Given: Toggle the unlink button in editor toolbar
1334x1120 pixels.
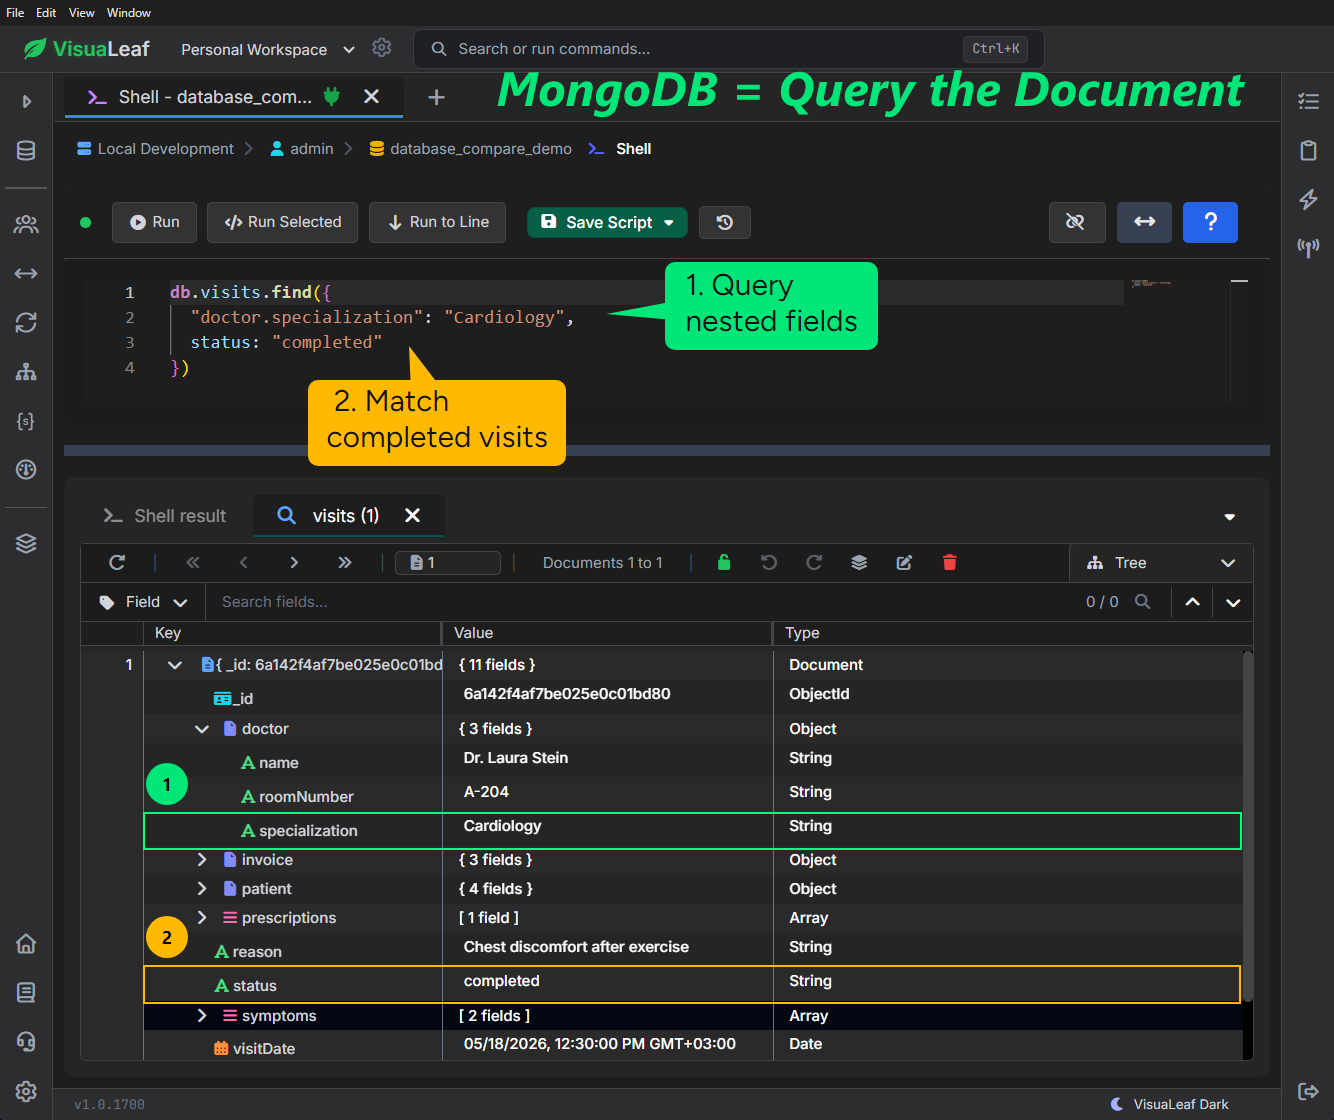Looking at the screenshot, I should [1076, 222].
